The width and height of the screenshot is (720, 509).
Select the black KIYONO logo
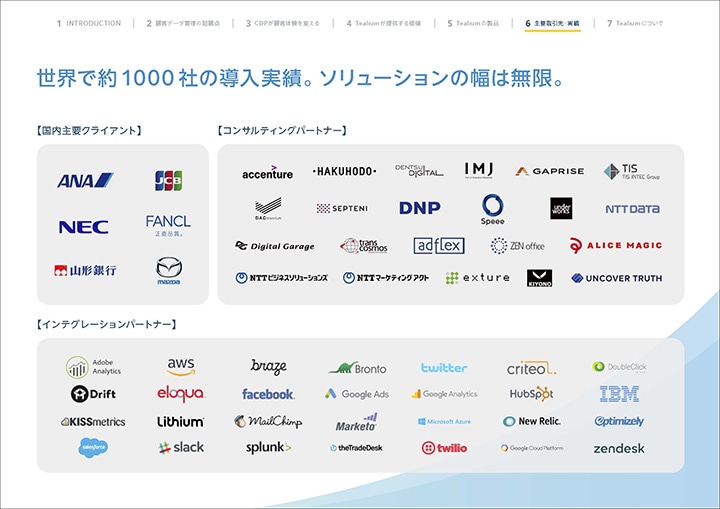(540, 278)
